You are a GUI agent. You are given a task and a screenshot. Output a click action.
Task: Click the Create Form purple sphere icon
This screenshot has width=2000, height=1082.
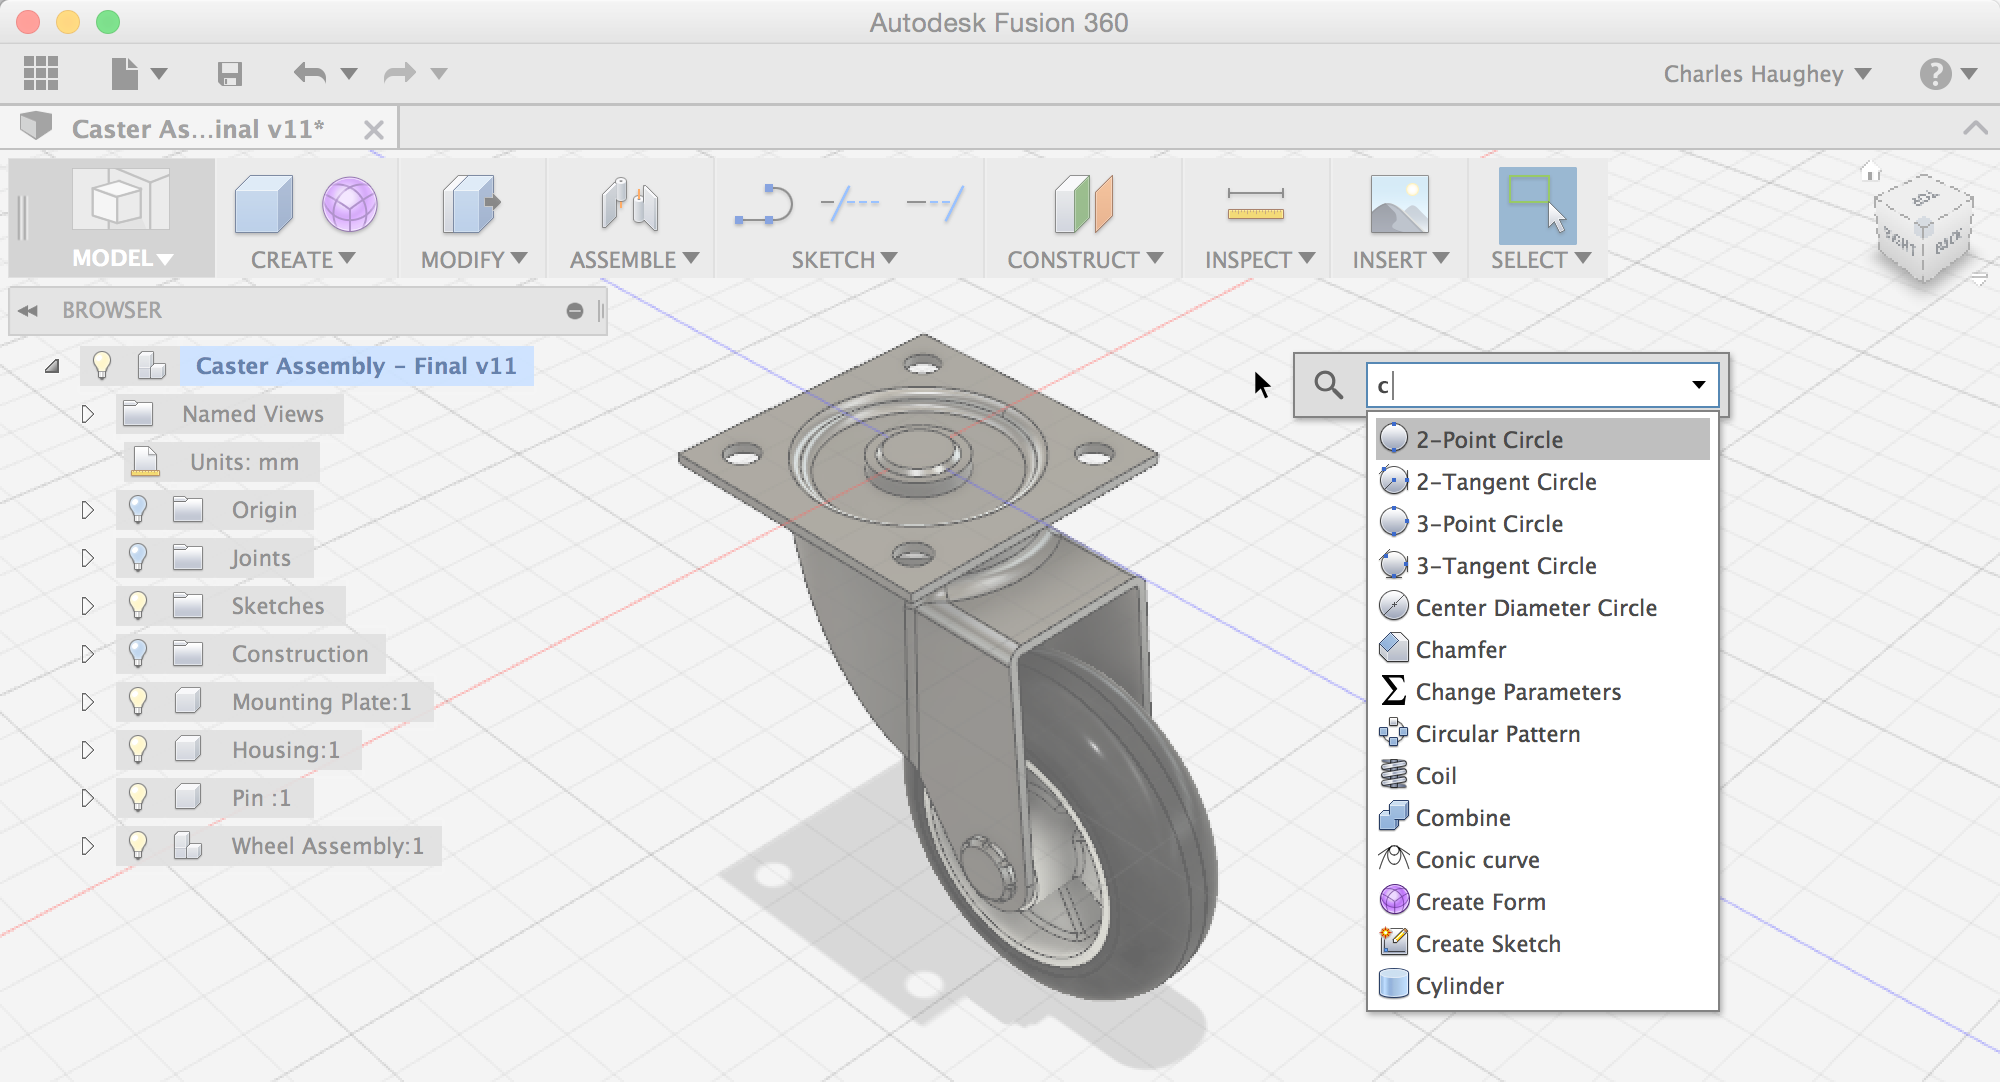pos(349,205)
